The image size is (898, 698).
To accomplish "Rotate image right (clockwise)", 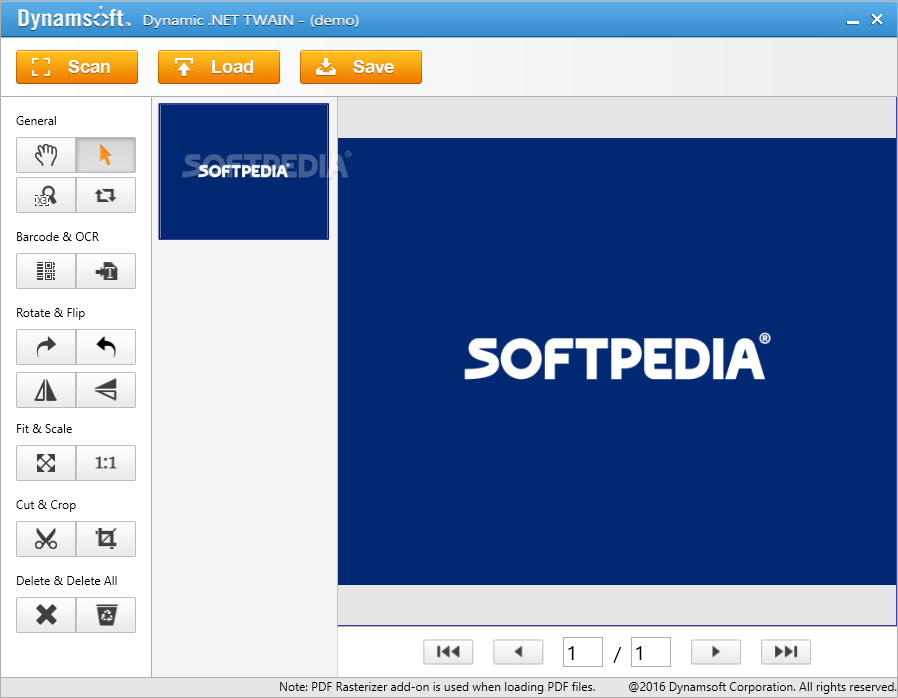I will [46, 347].
